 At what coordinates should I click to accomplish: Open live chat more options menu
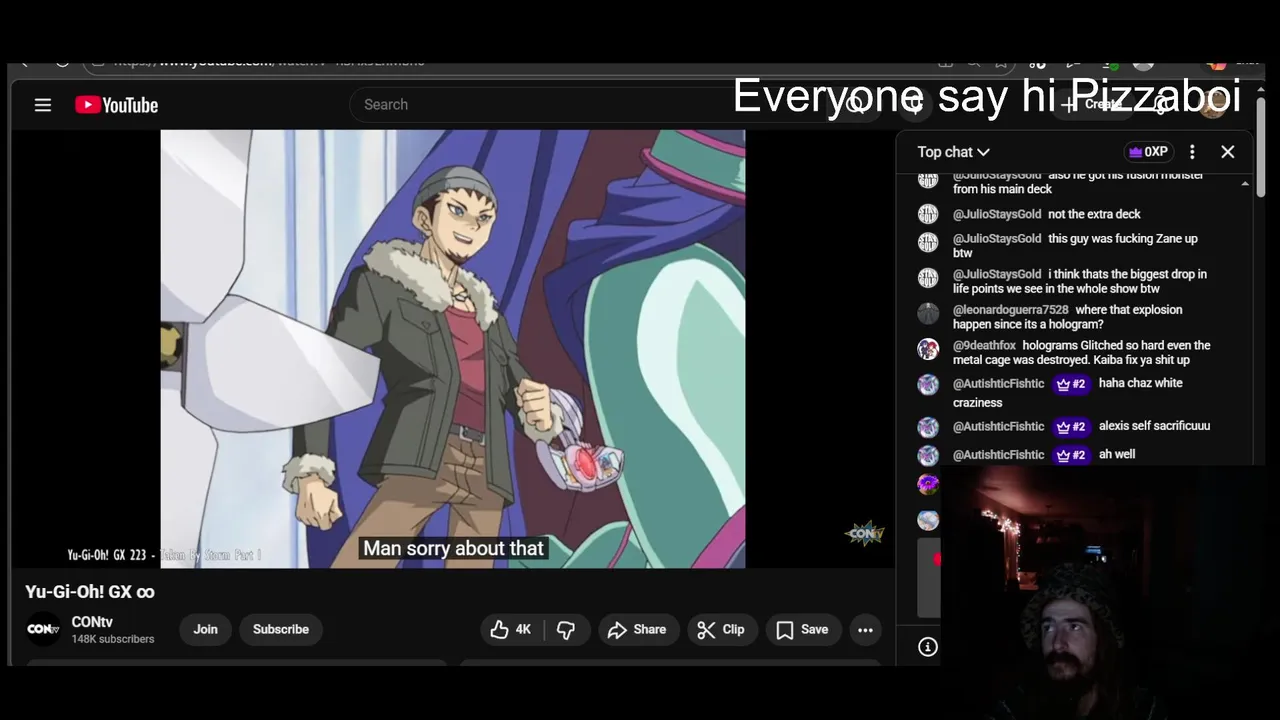[x=1192, y=152]
